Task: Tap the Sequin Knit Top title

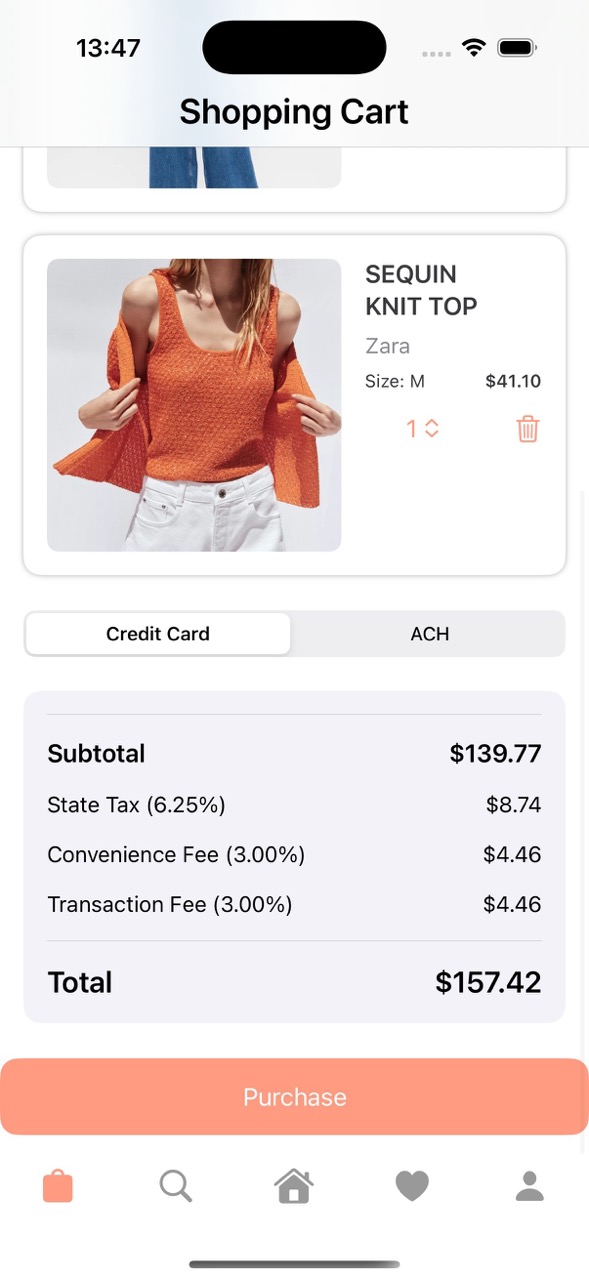Action: 420,290
